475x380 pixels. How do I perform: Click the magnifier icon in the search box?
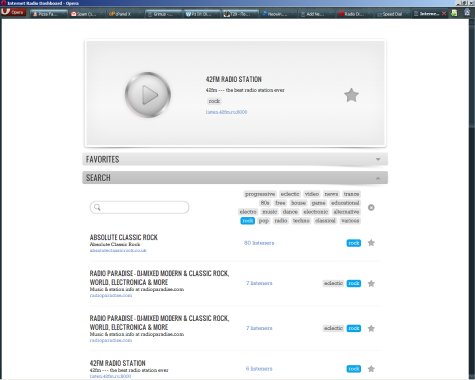97,207
